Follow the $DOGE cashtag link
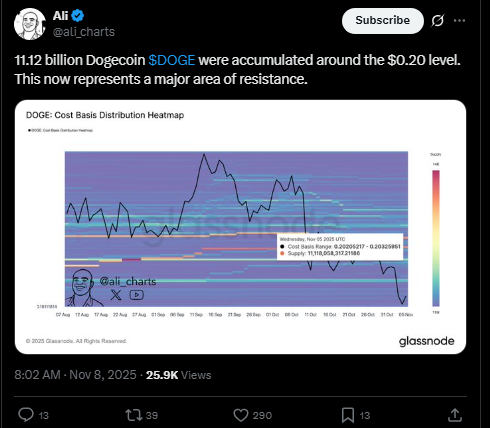This screenshot has width=490, height=428. 172,60
